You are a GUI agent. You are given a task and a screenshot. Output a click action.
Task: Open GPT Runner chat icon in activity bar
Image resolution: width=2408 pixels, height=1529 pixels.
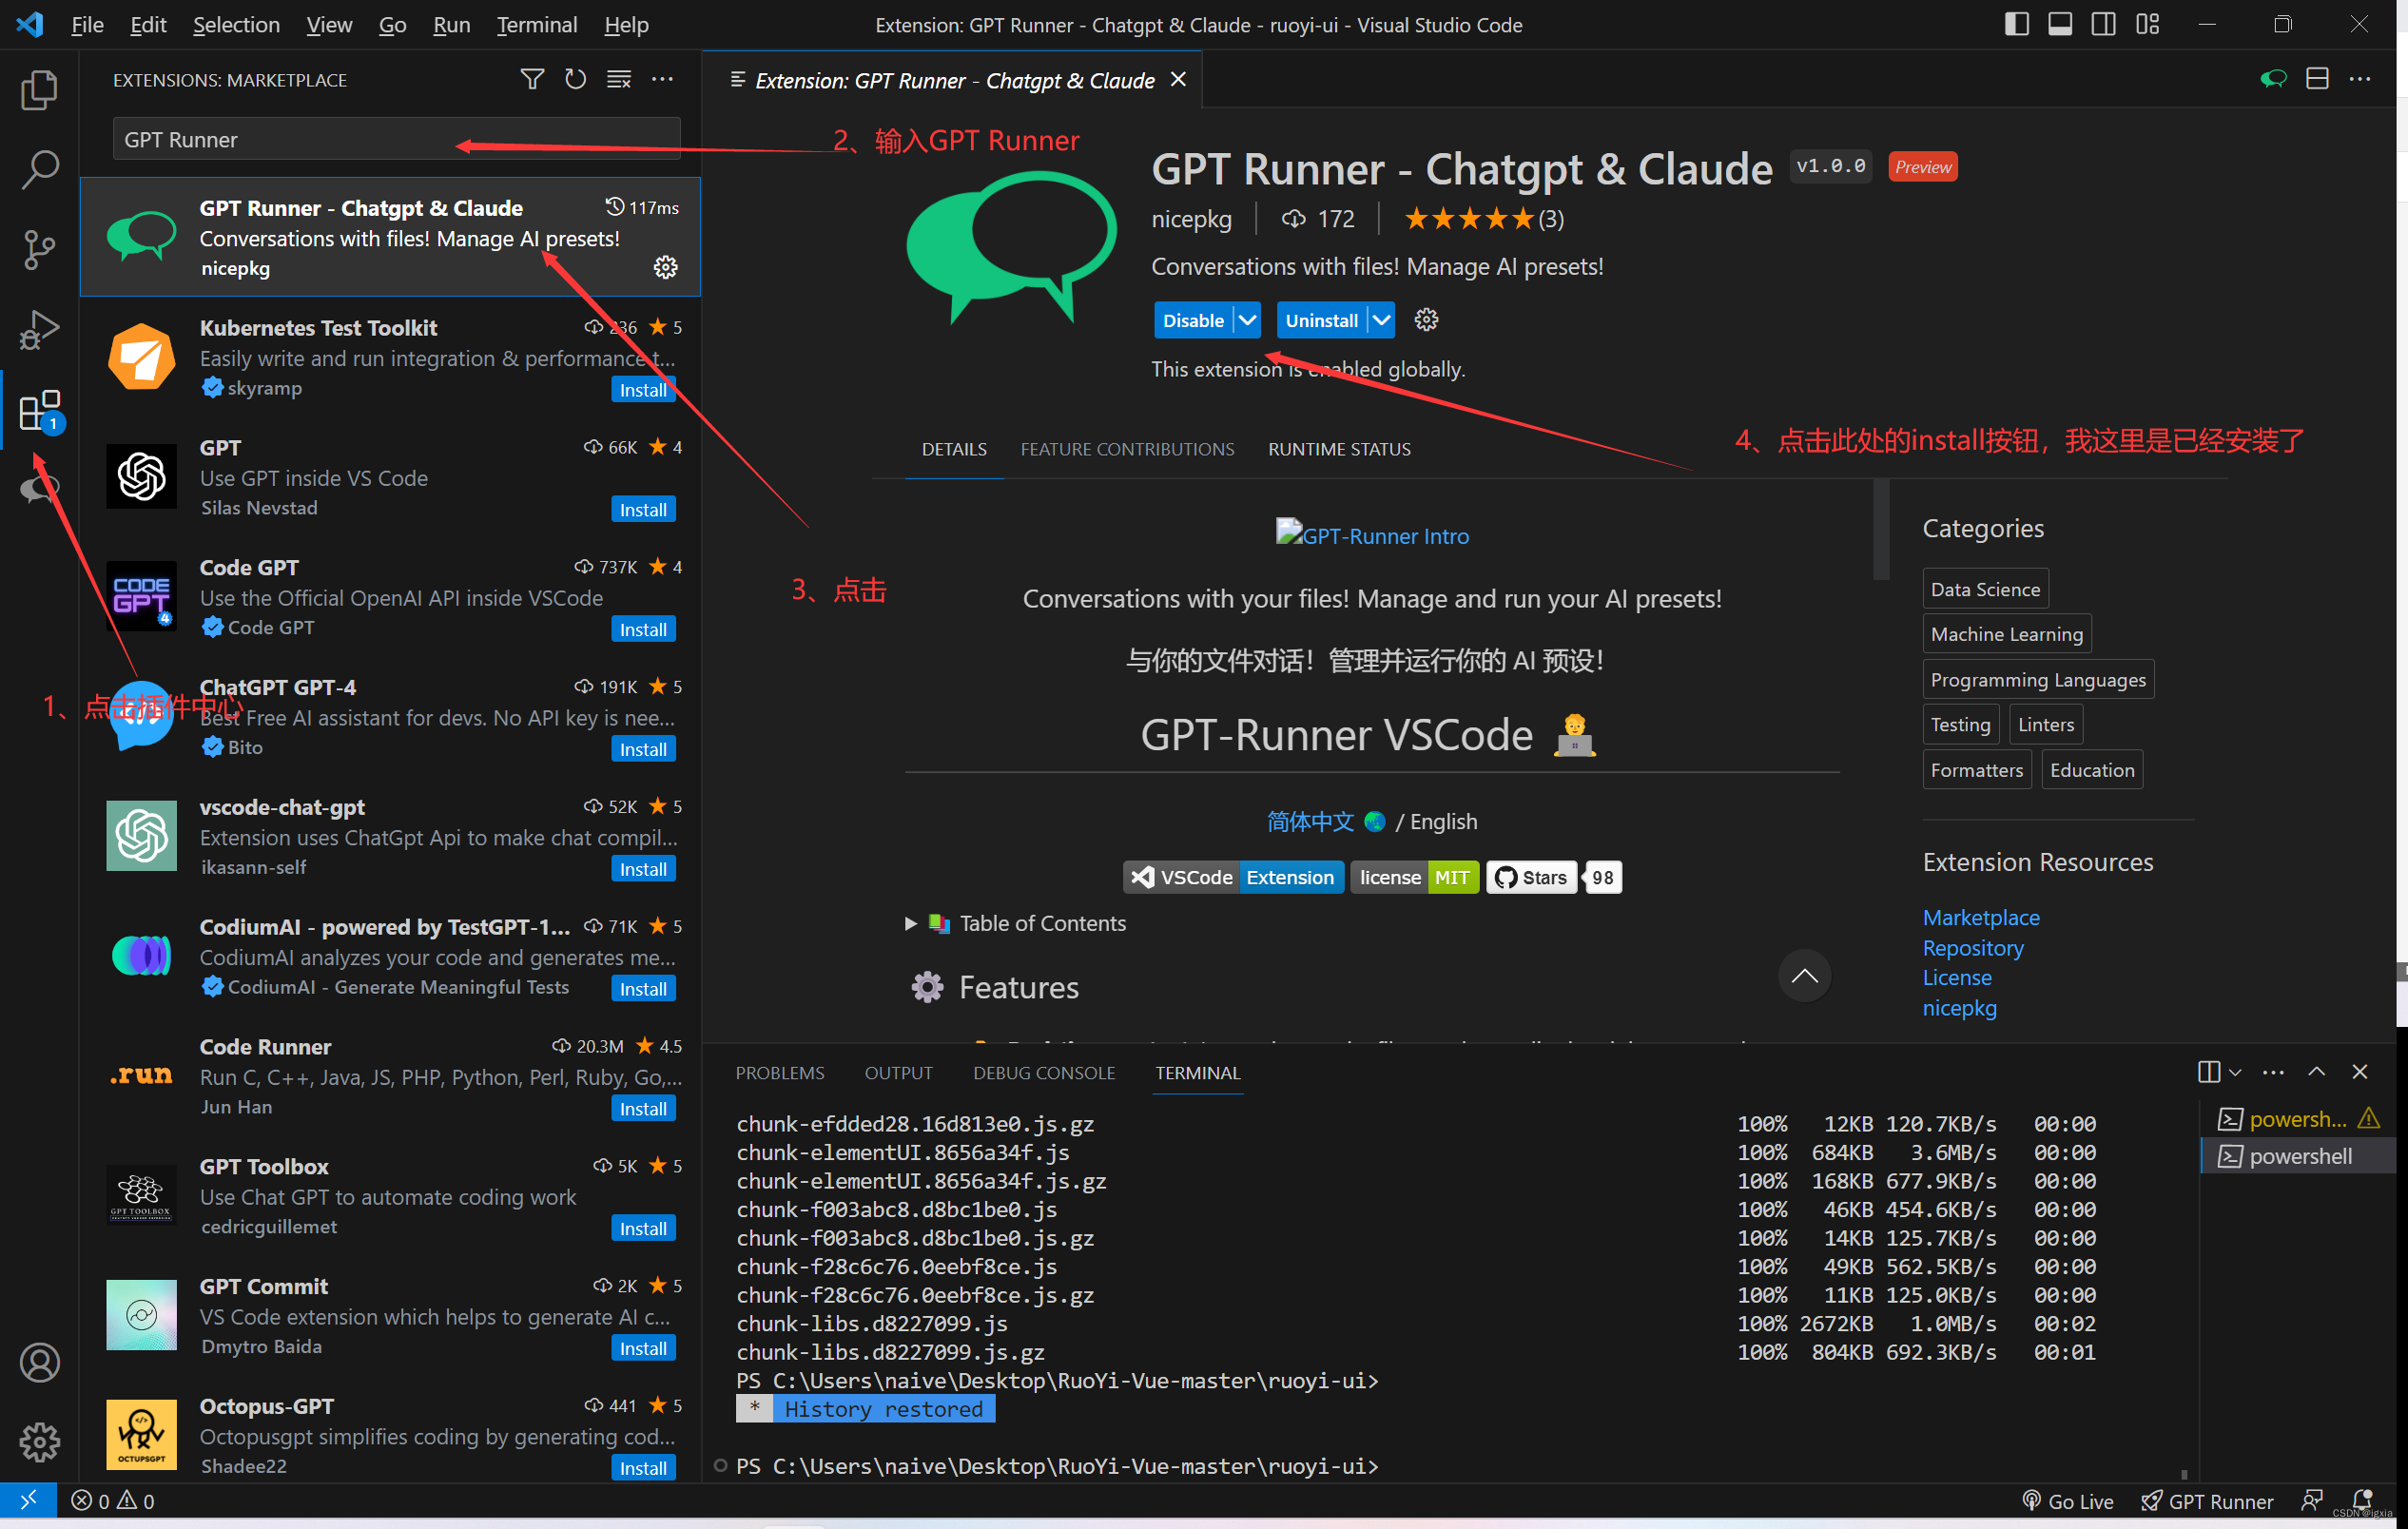[39, 489]
